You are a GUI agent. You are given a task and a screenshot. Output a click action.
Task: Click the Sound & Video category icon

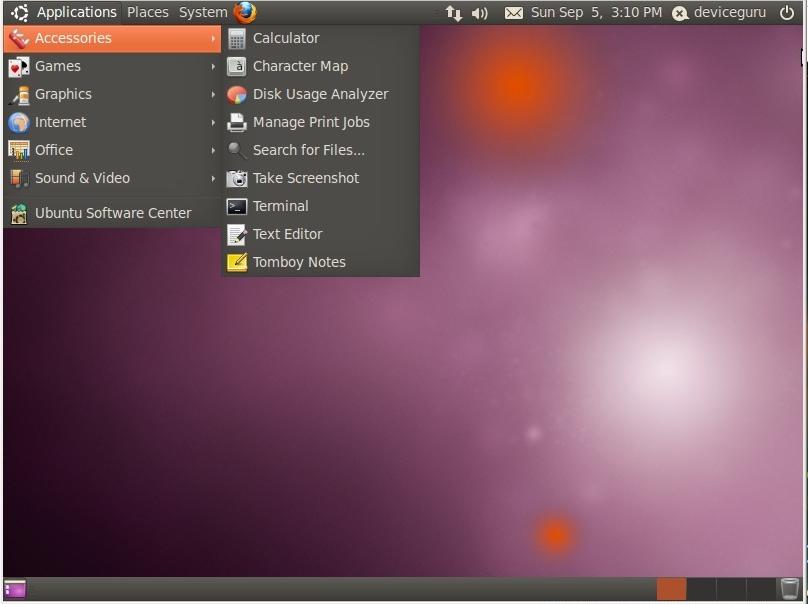(19, 179)
